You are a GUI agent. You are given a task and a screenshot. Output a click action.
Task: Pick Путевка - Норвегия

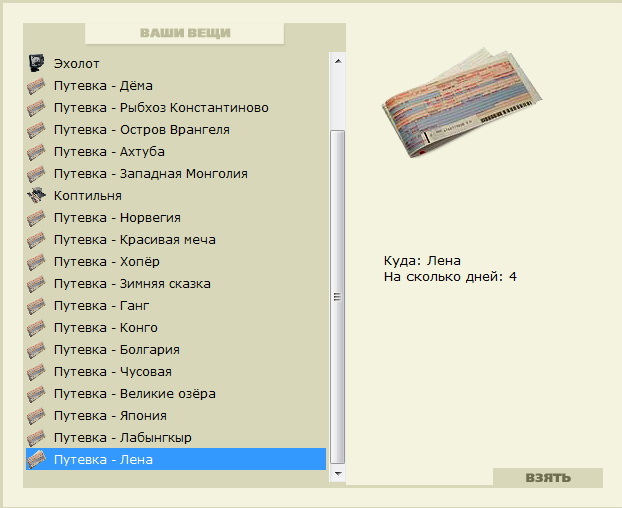point(176,218)
